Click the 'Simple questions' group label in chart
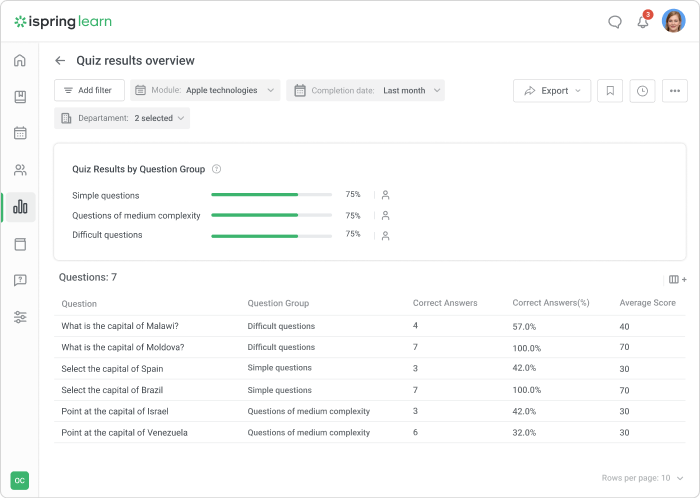This screenshot has height=498, width=700. (x=106, y=195)
